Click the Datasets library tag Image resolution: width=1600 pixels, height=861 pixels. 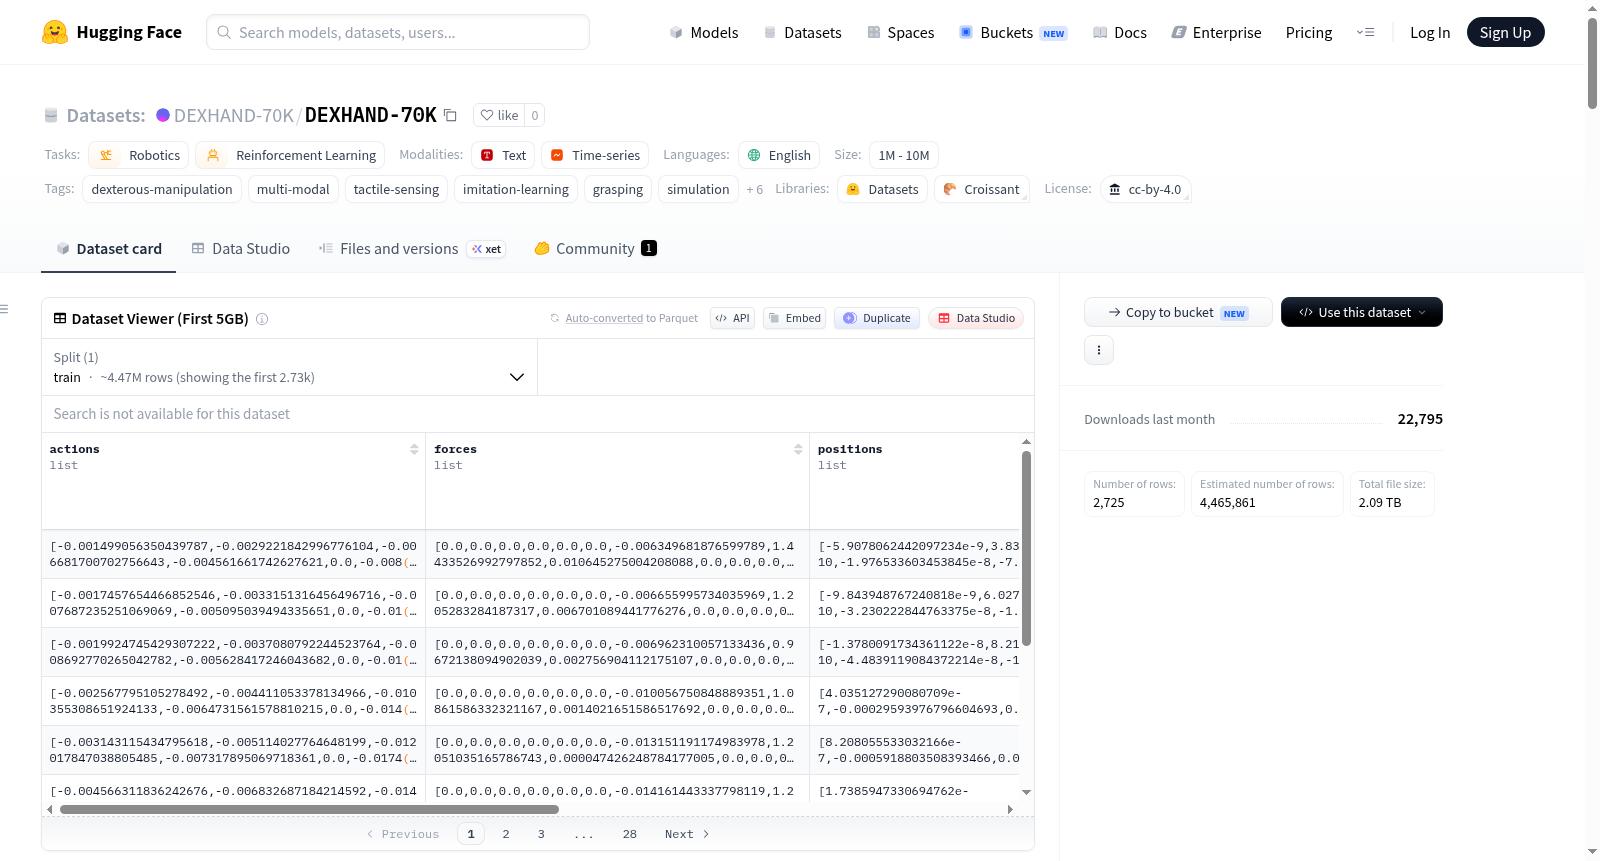click(882, 189)
